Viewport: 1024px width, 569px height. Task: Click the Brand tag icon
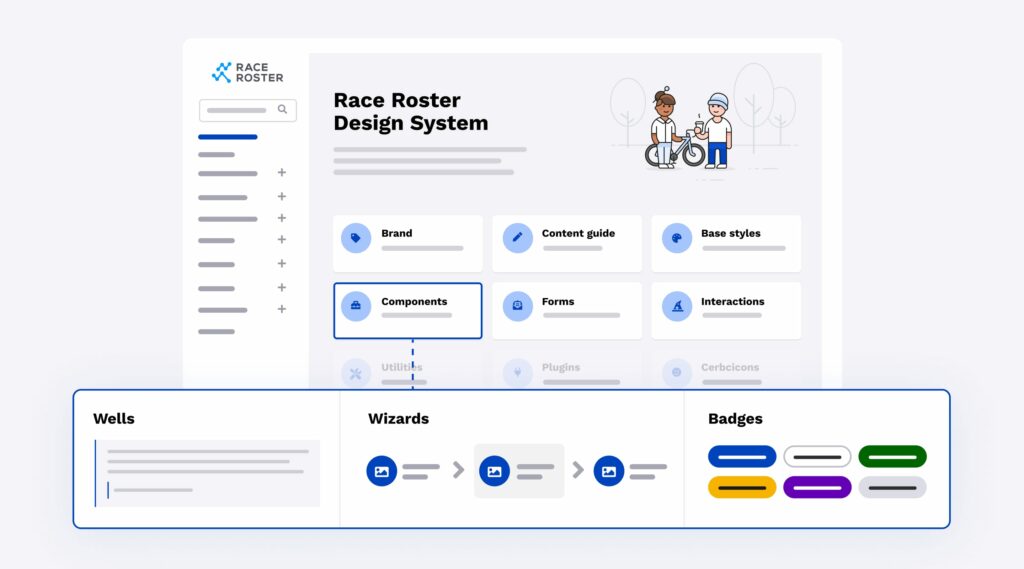(x=356, y=238)
